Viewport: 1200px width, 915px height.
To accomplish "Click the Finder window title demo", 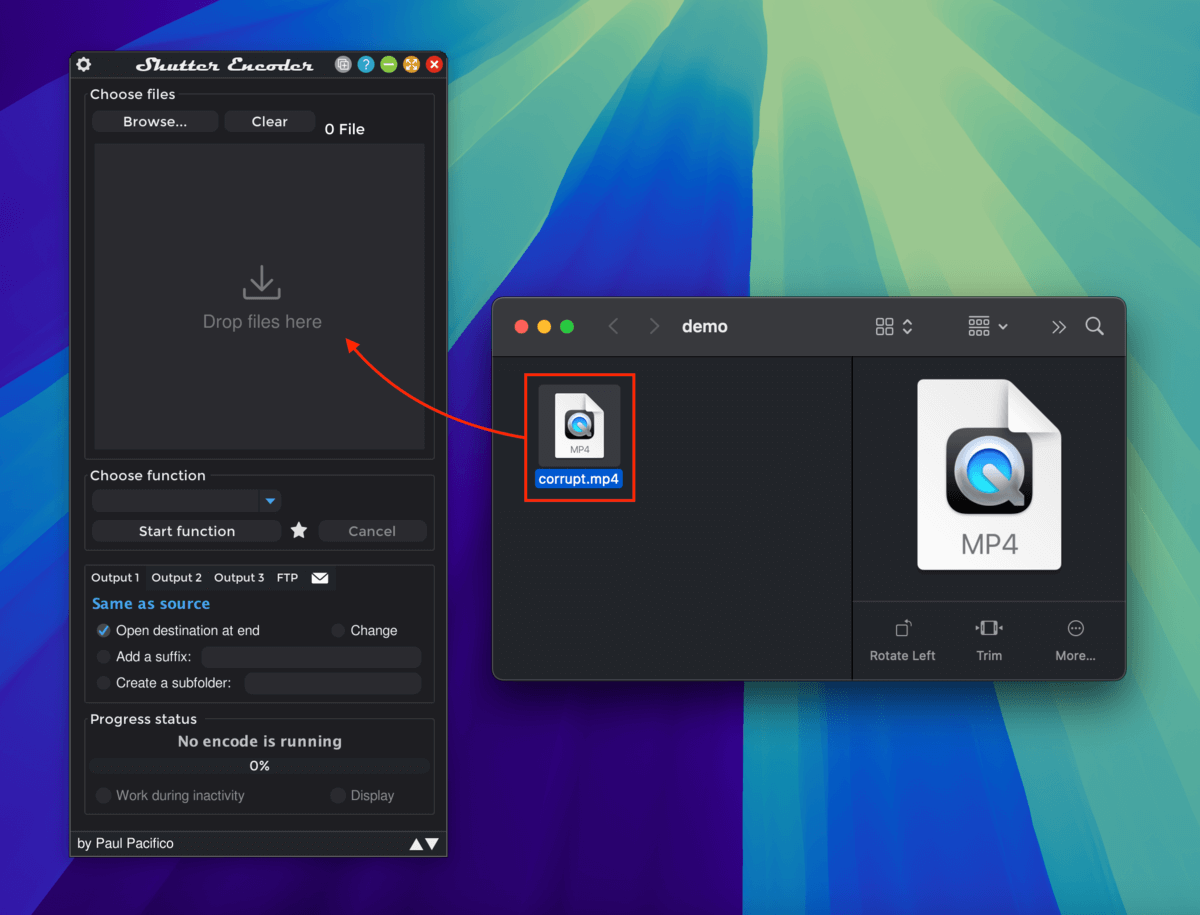I will (705, 327).
